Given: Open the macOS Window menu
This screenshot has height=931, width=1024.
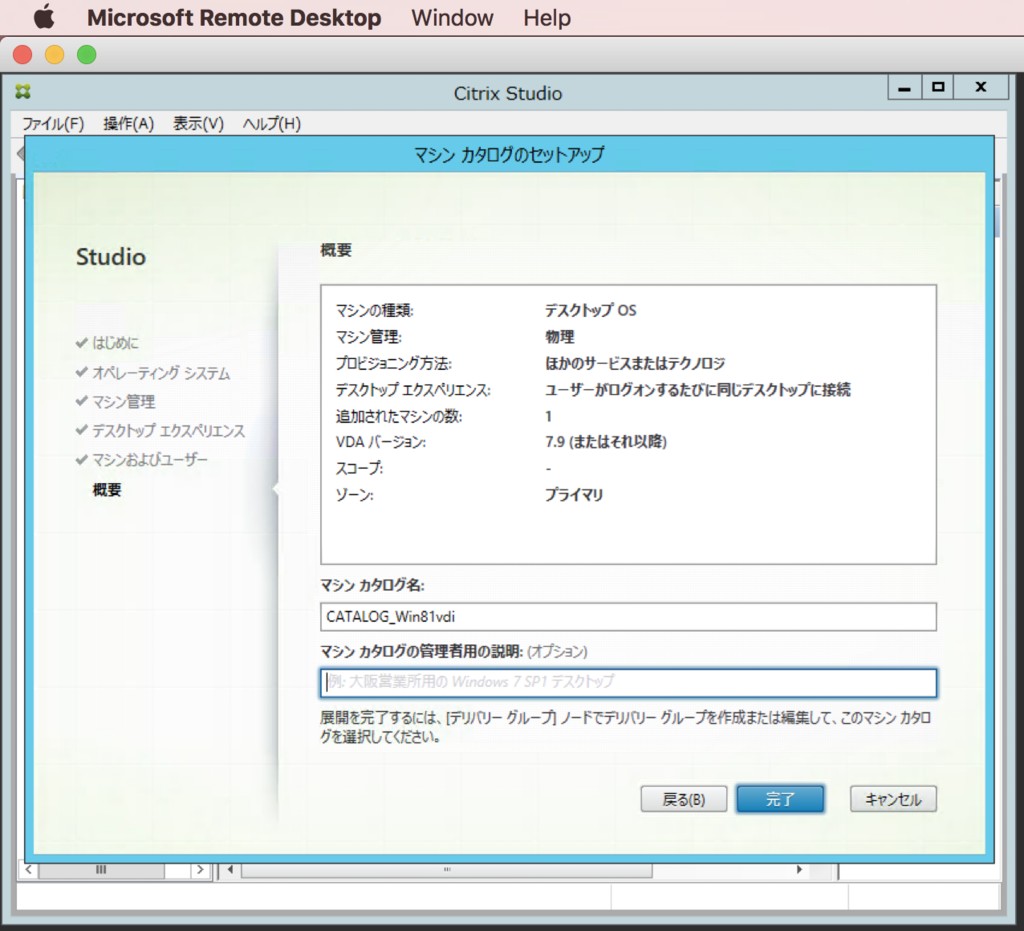Looking at the screenshot, I should 452,18.
